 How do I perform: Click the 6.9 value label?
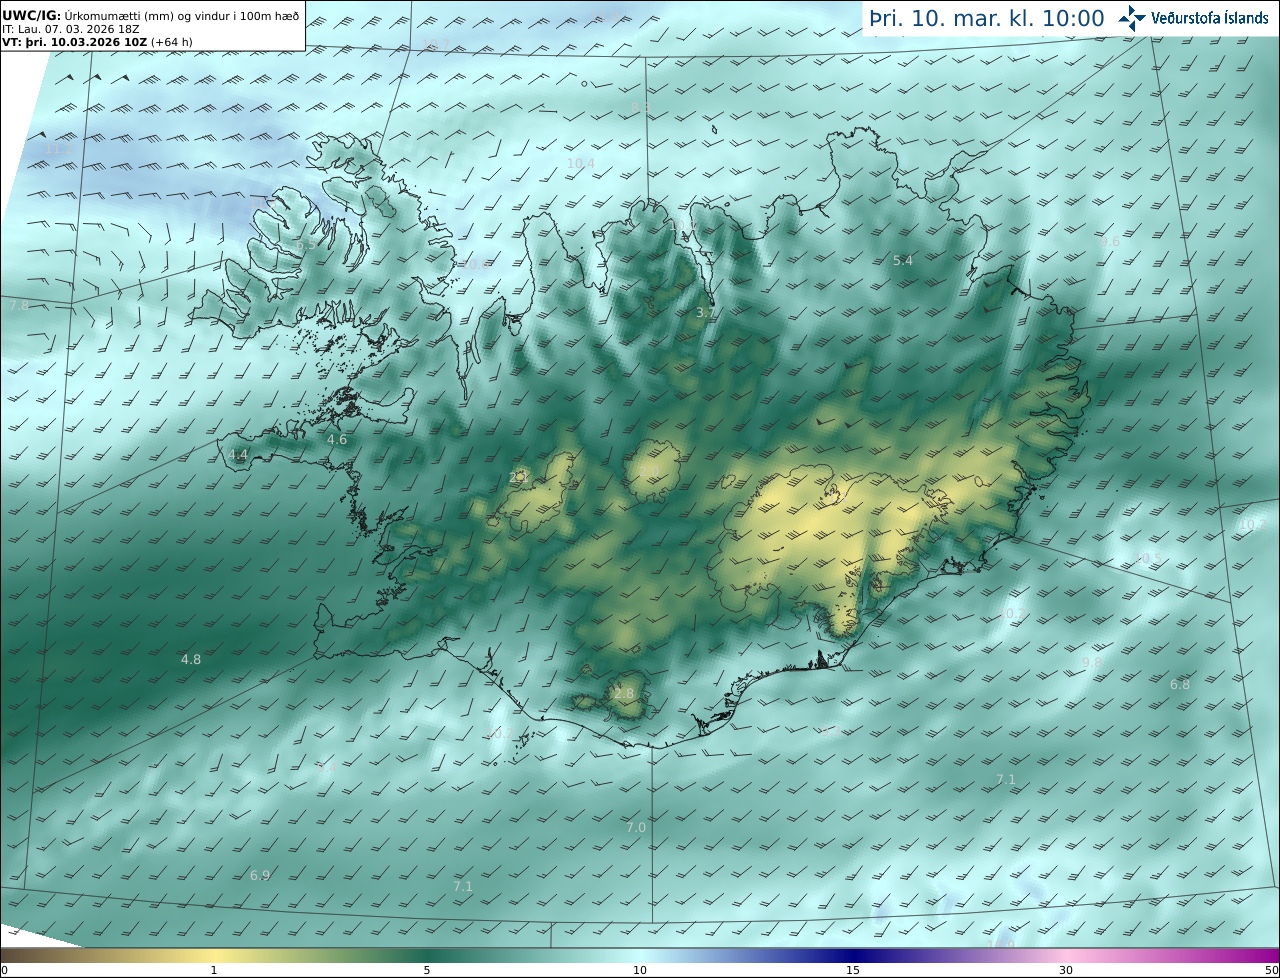click(x=260, y=875)
